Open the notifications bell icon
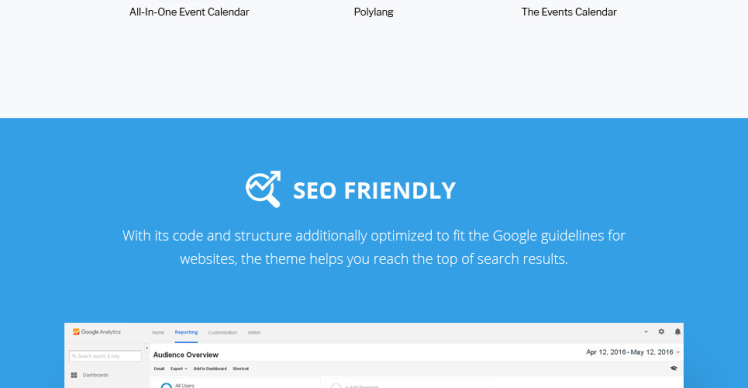This screenshot has height=388, width=748. [677, 332]
